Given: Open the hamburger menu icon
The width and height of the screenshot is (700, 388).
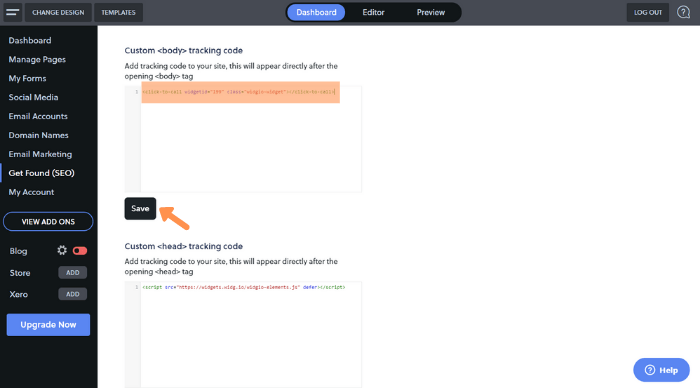Looking at the screenshot, I should [12, 12].
